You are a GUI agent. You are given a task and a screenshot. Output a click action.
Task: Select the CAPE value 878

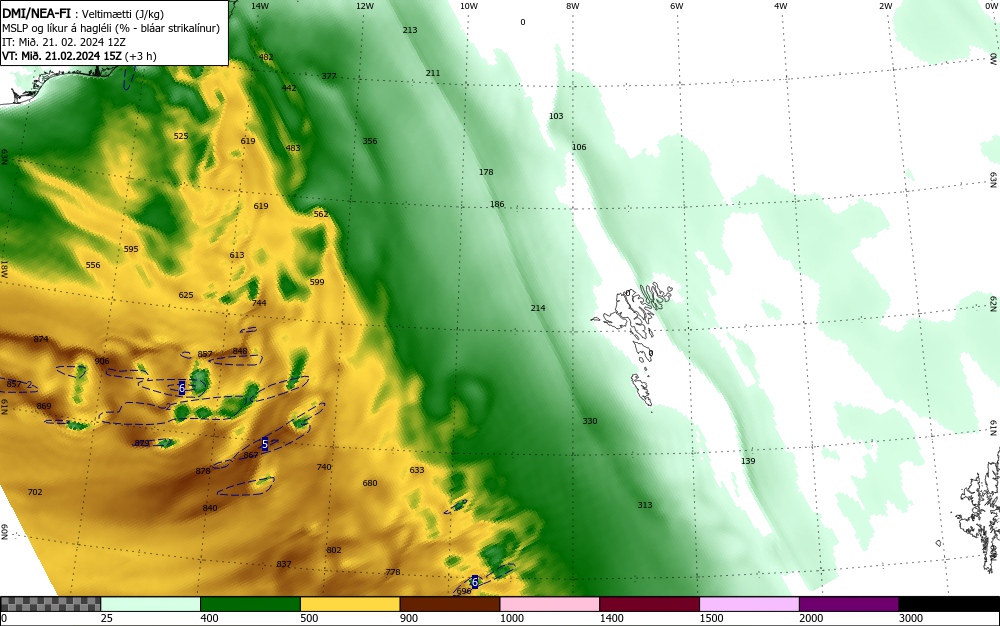[203, 471]
